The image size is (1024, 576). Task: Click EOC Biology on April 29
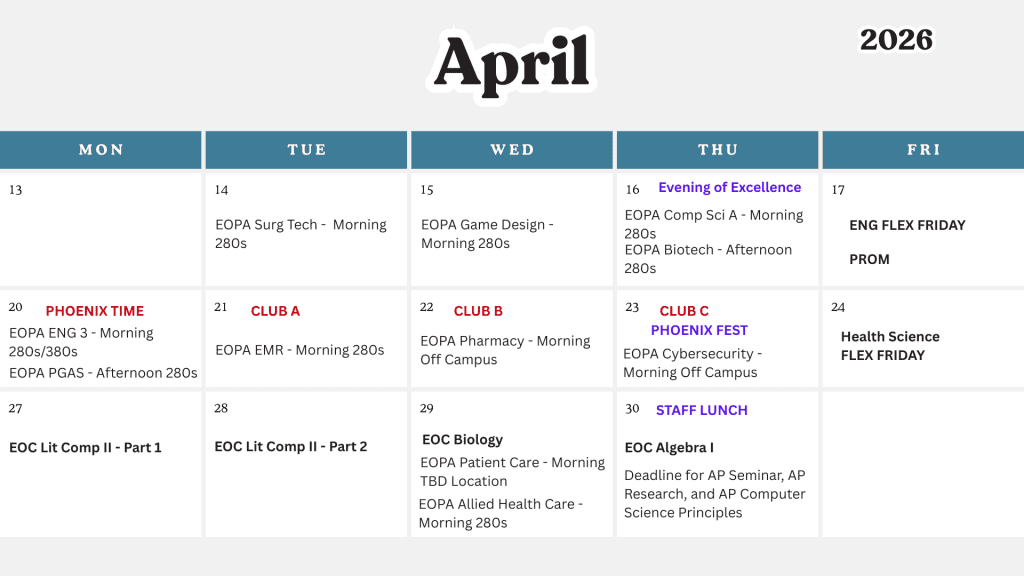point(462,439)
